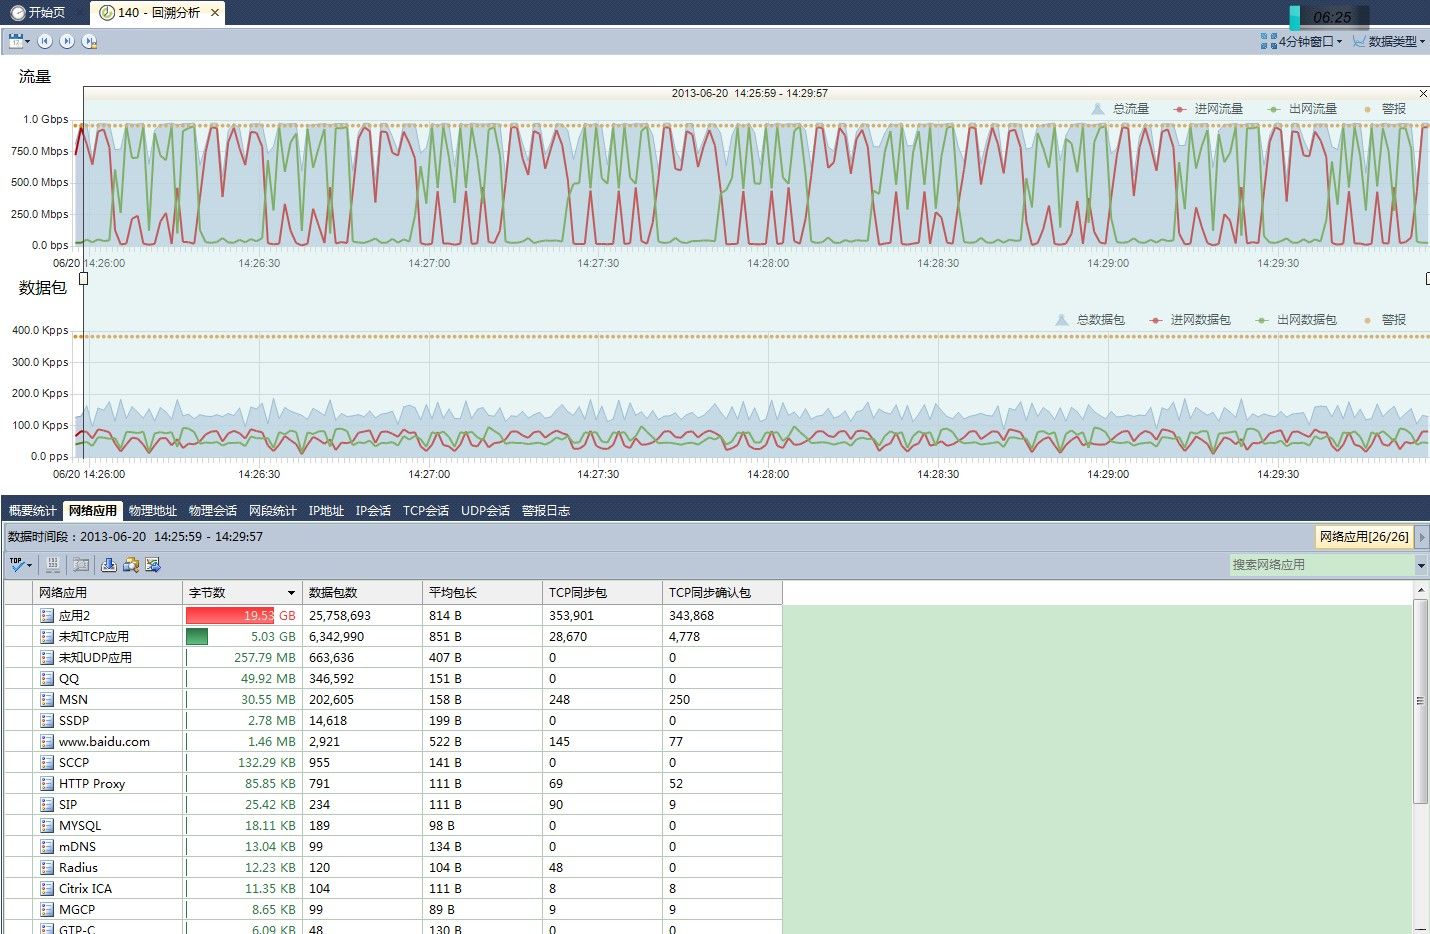Click the table's vertical scrollbar thumb
The image size is (1430, 934).
[x=1420, y=700]
